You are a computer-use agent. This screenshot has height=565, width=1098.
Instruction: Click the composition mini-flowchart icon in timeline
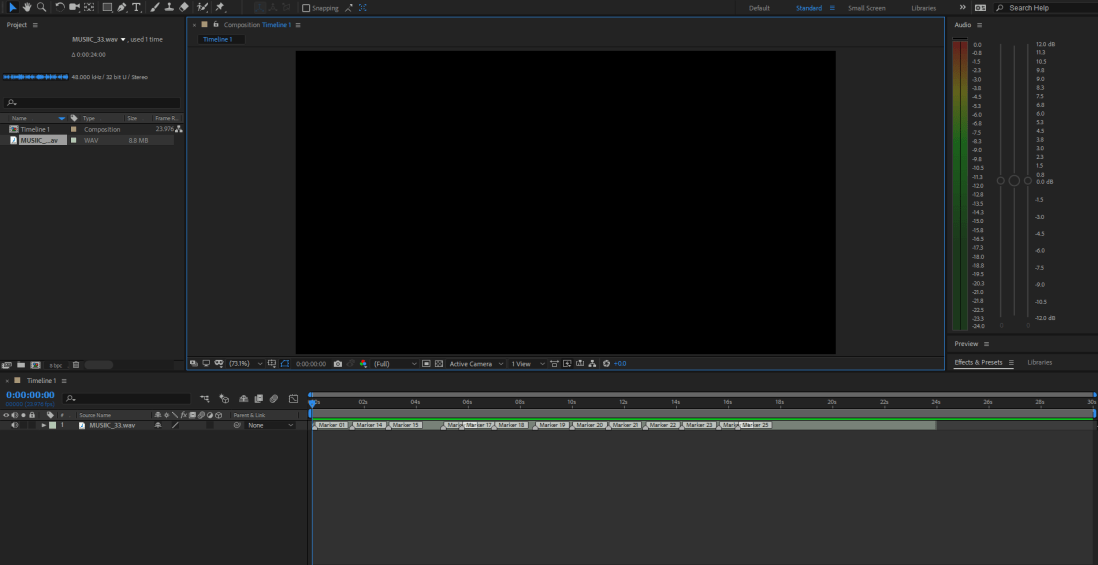coord(204,398)
